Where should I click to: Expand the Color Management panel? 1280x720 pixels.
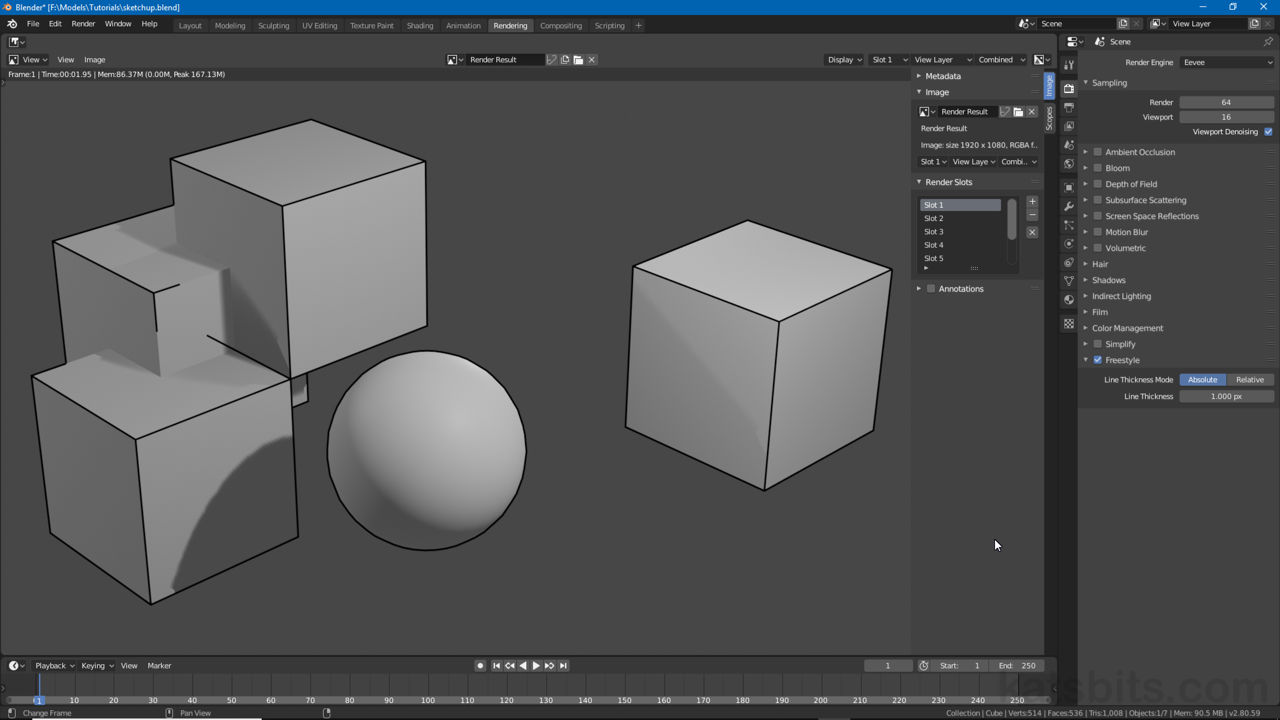[x=1127, y=328]
